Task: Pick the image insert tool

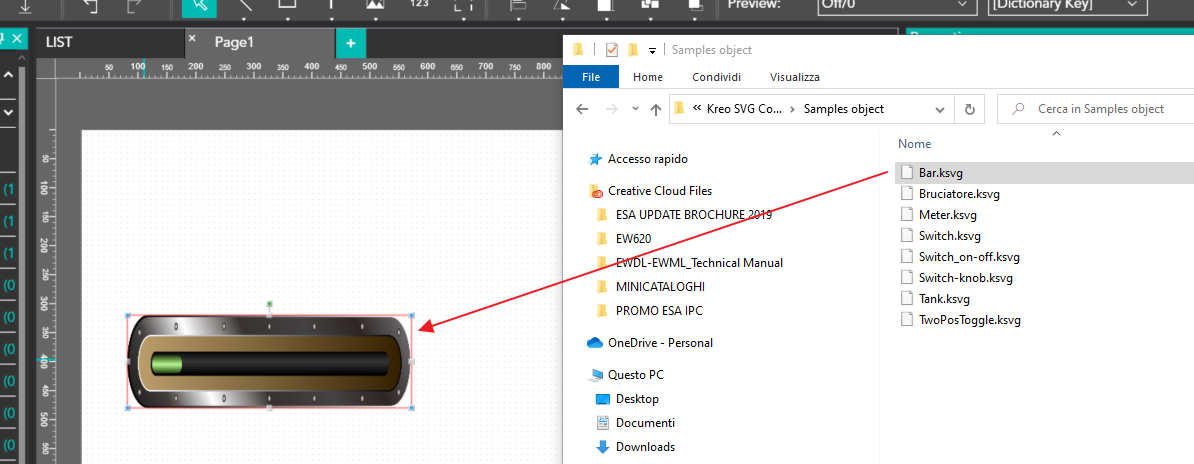Action: (374, 7)
